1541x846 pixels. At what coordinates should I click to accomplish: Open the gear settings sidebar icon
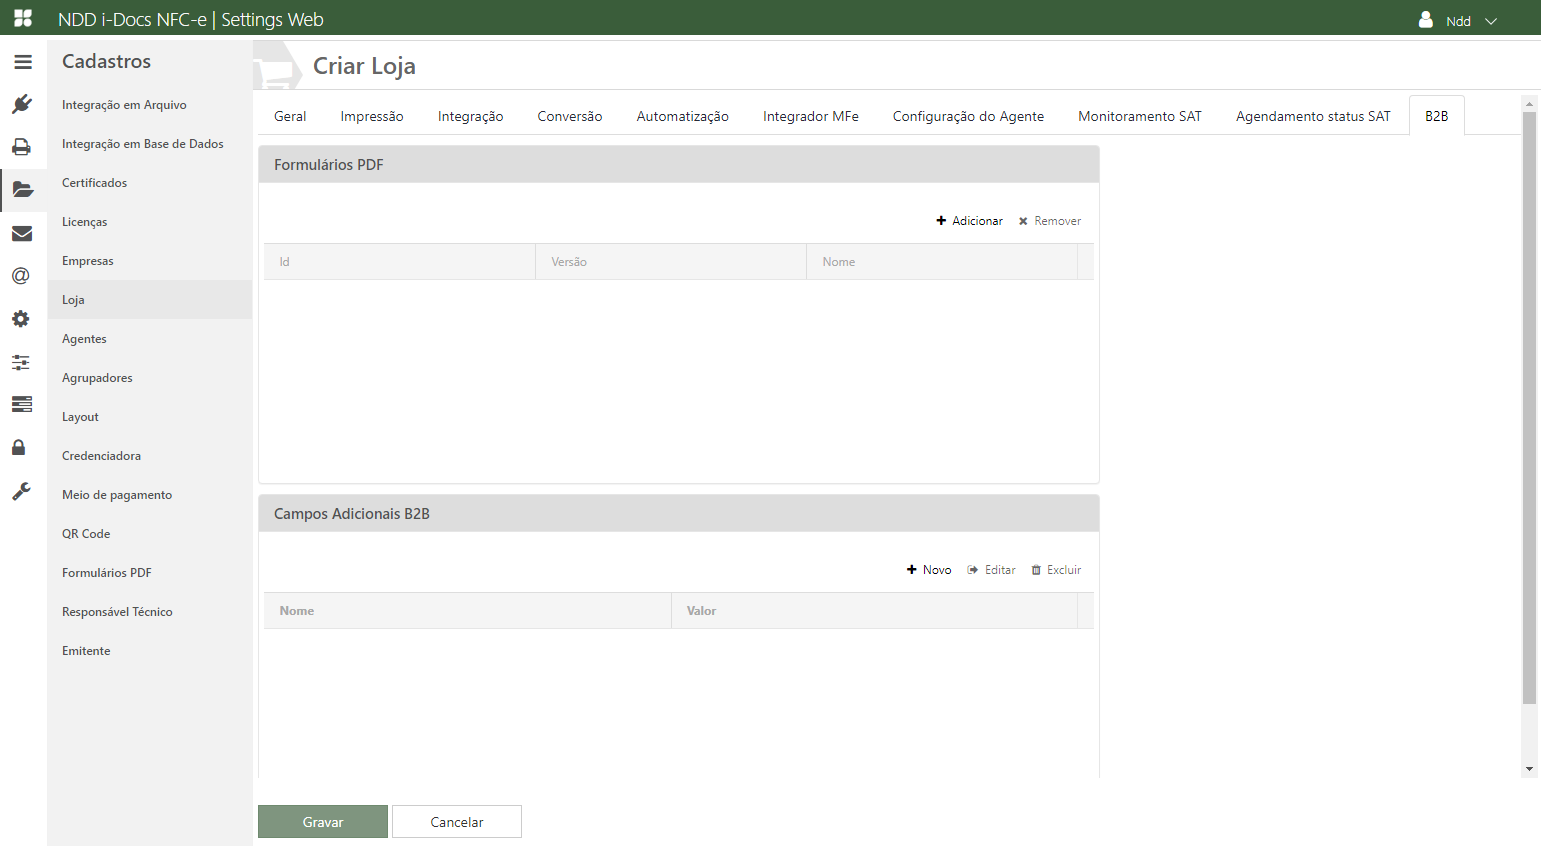point(21,319)
